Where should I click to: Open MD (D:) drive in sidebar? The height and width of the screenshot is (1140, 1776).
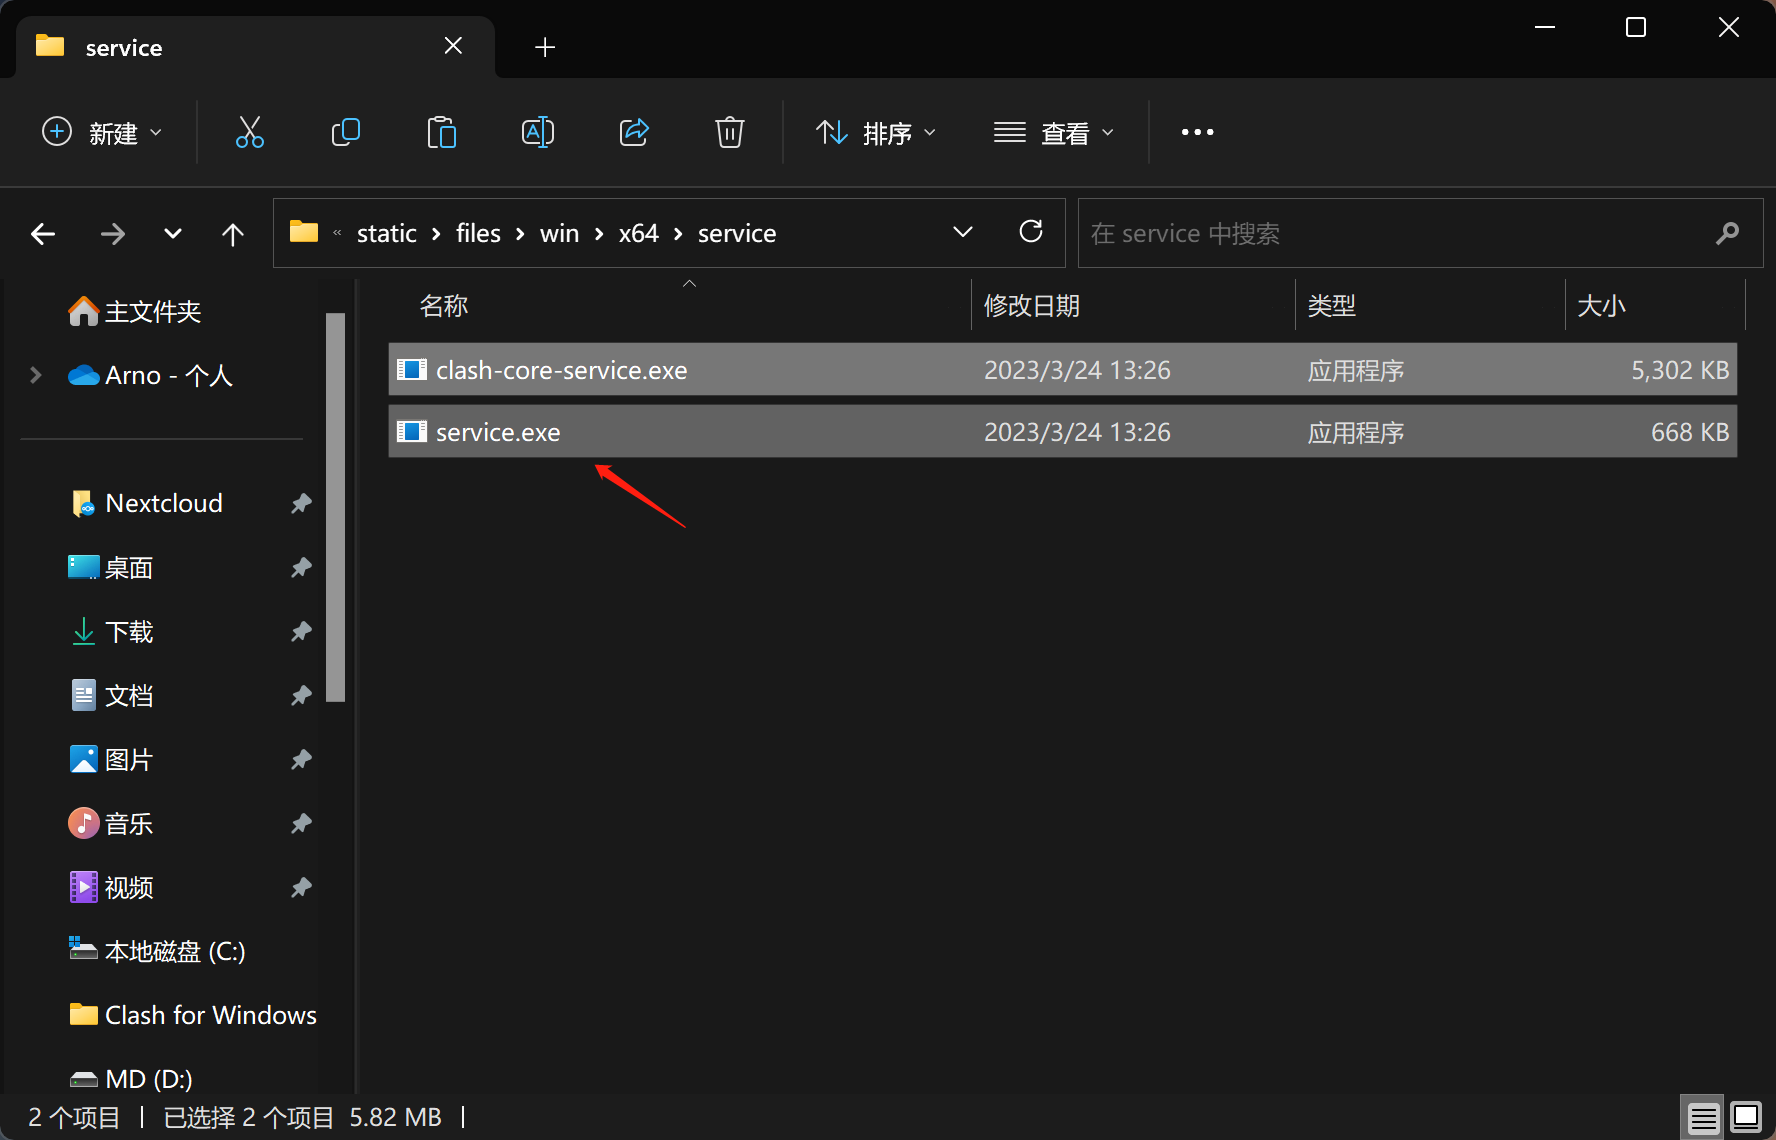pos(131,1079)
